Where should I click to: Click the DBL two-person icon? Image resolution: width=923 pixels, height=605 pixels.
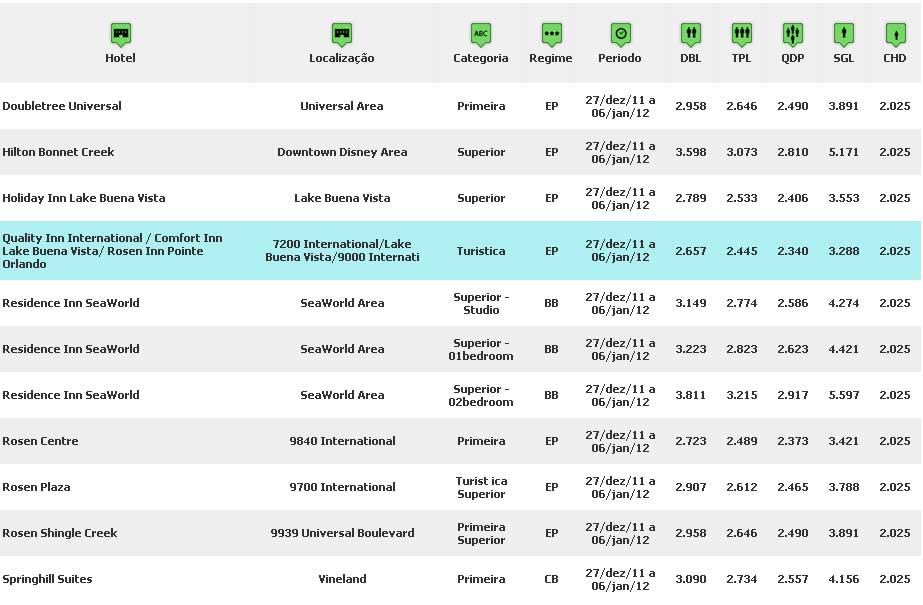tap(690, 34)
